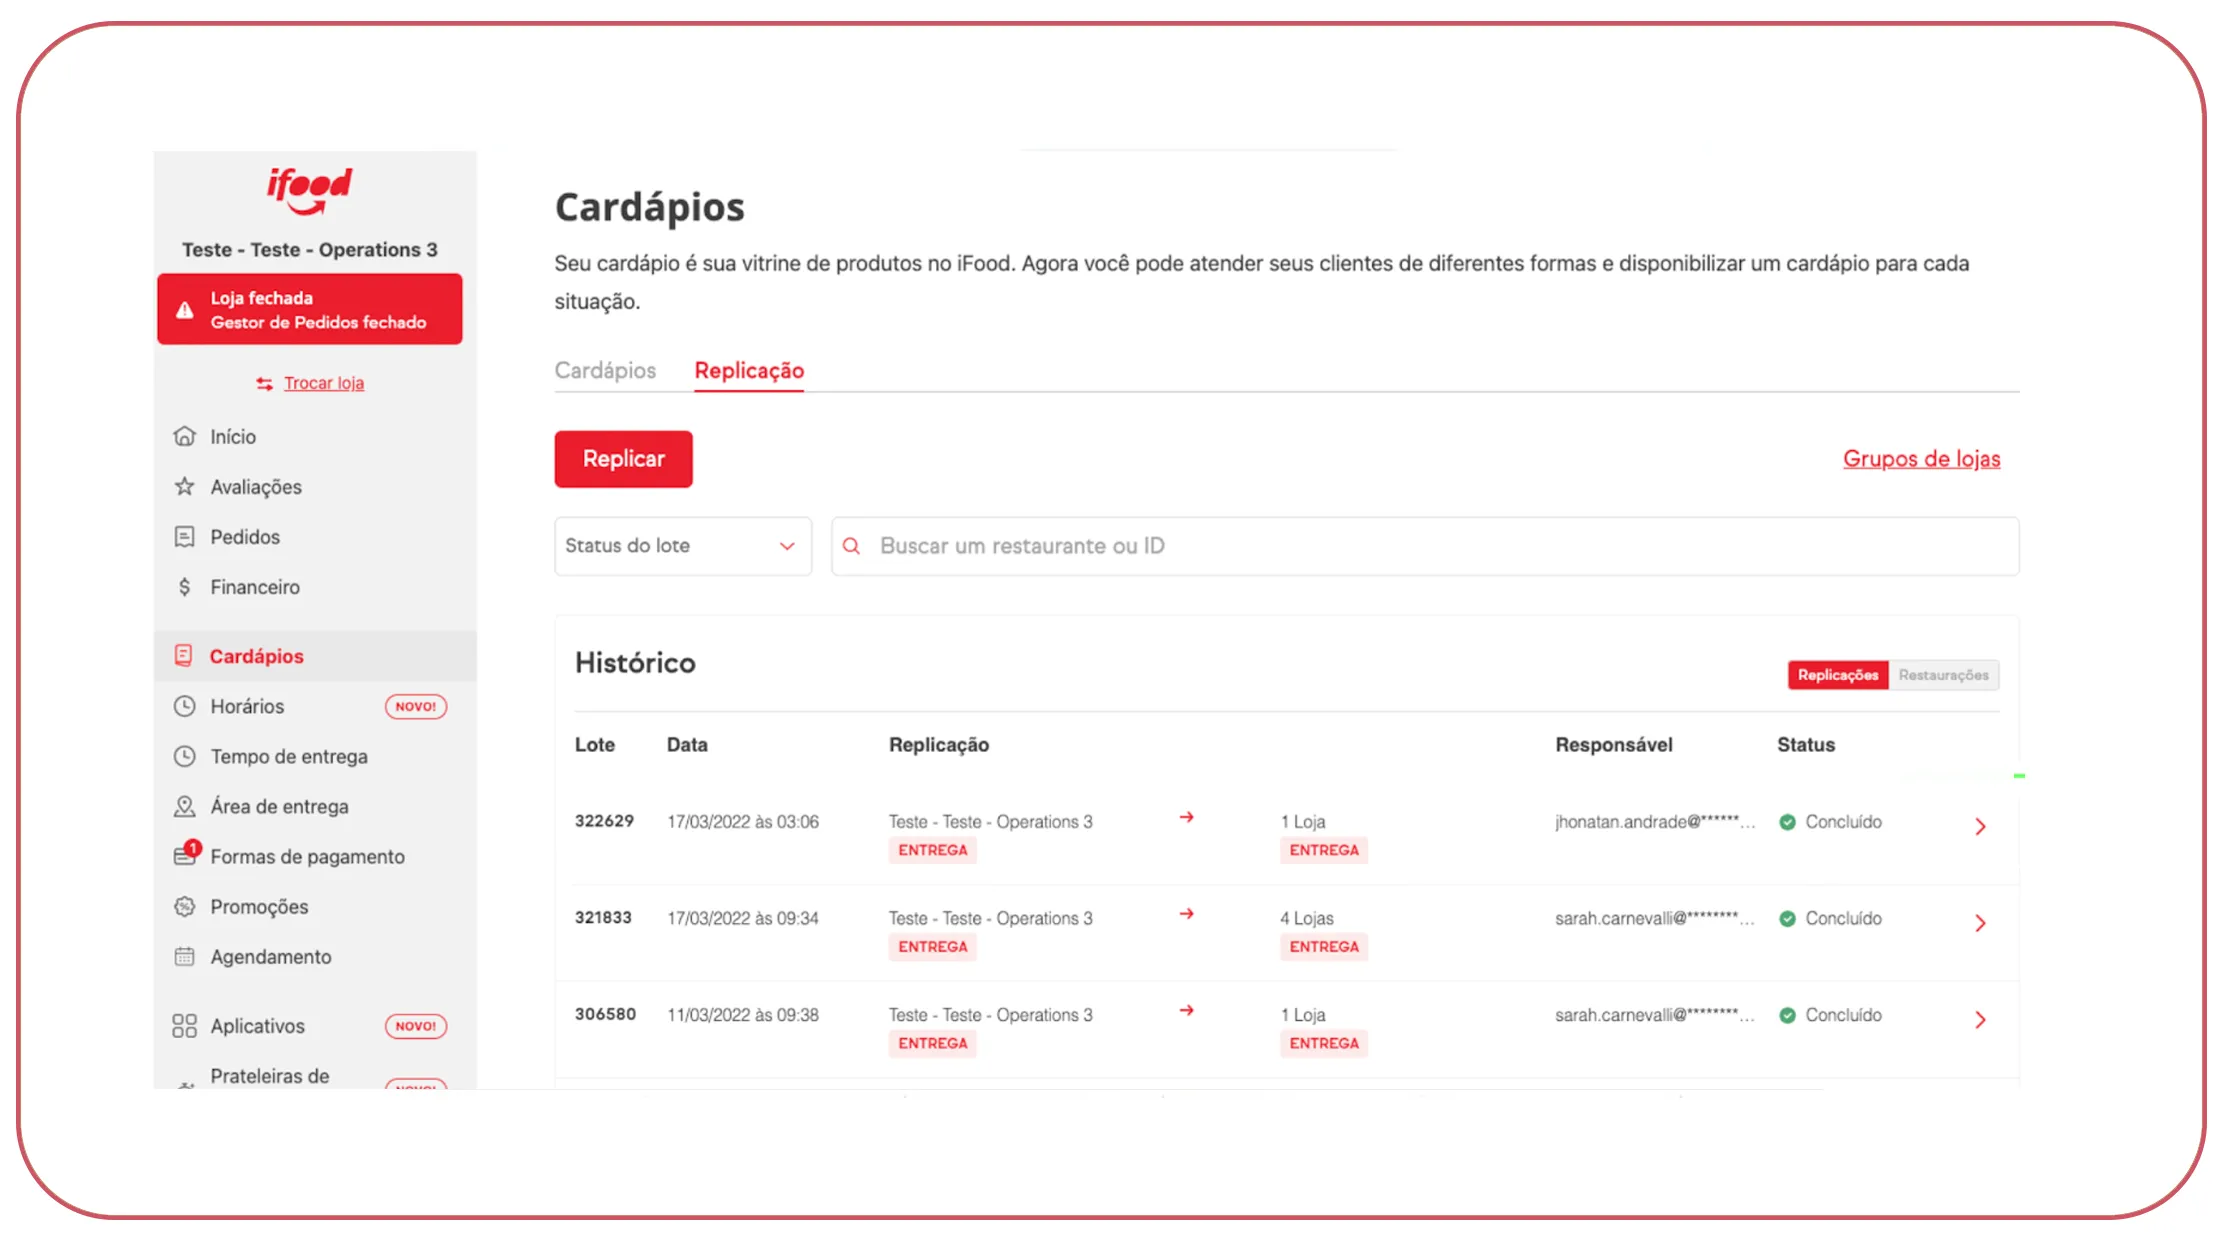Click 4 Lojas in lote 321833 row
Screen dimensions: 2223x1240
[x=1307, y=918]
